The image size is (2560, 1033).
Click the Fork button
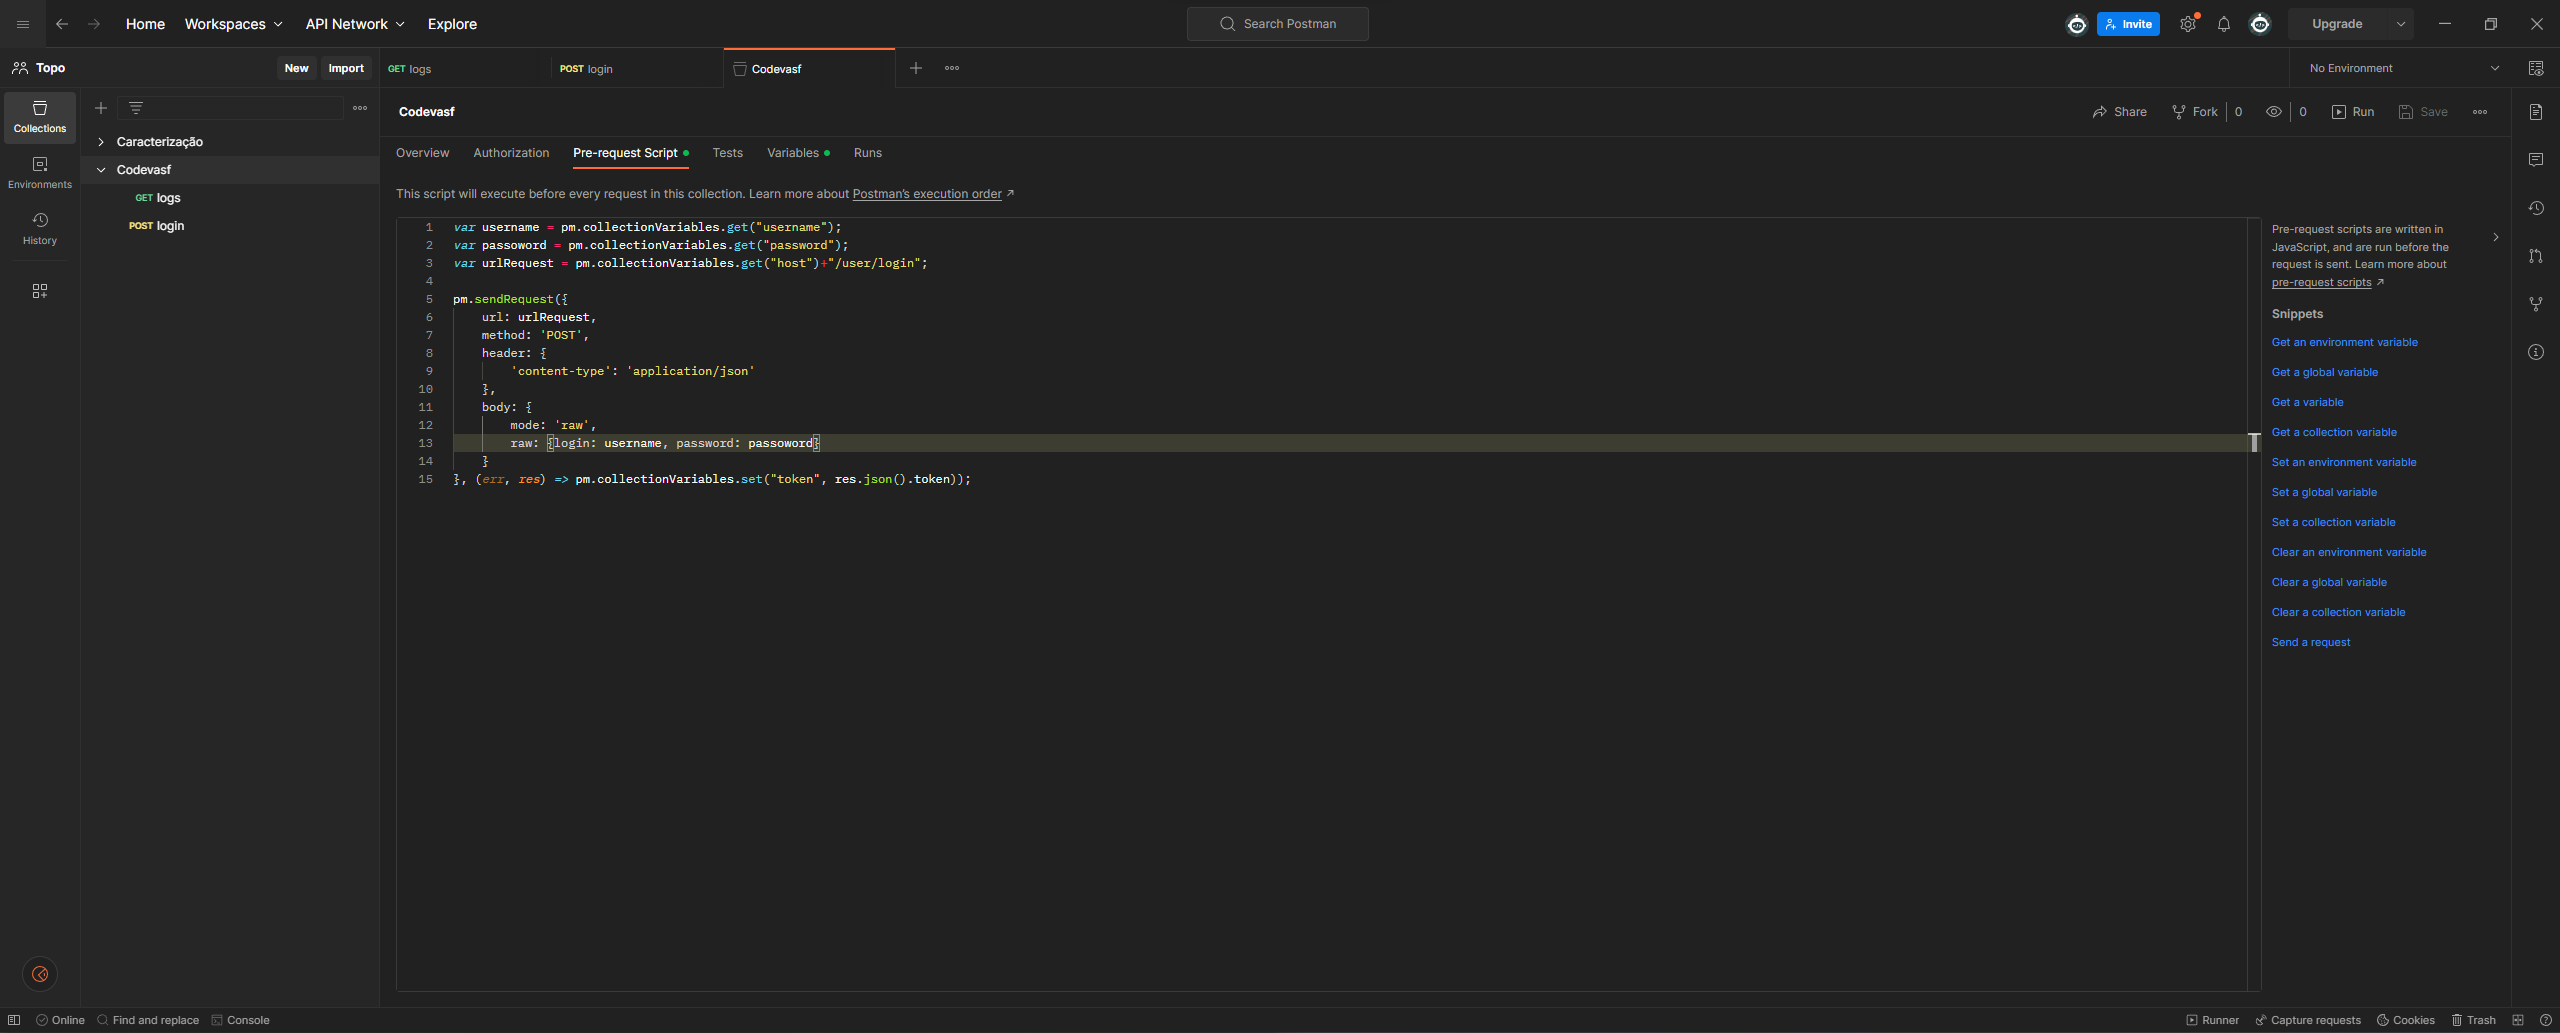[2195, 112]
